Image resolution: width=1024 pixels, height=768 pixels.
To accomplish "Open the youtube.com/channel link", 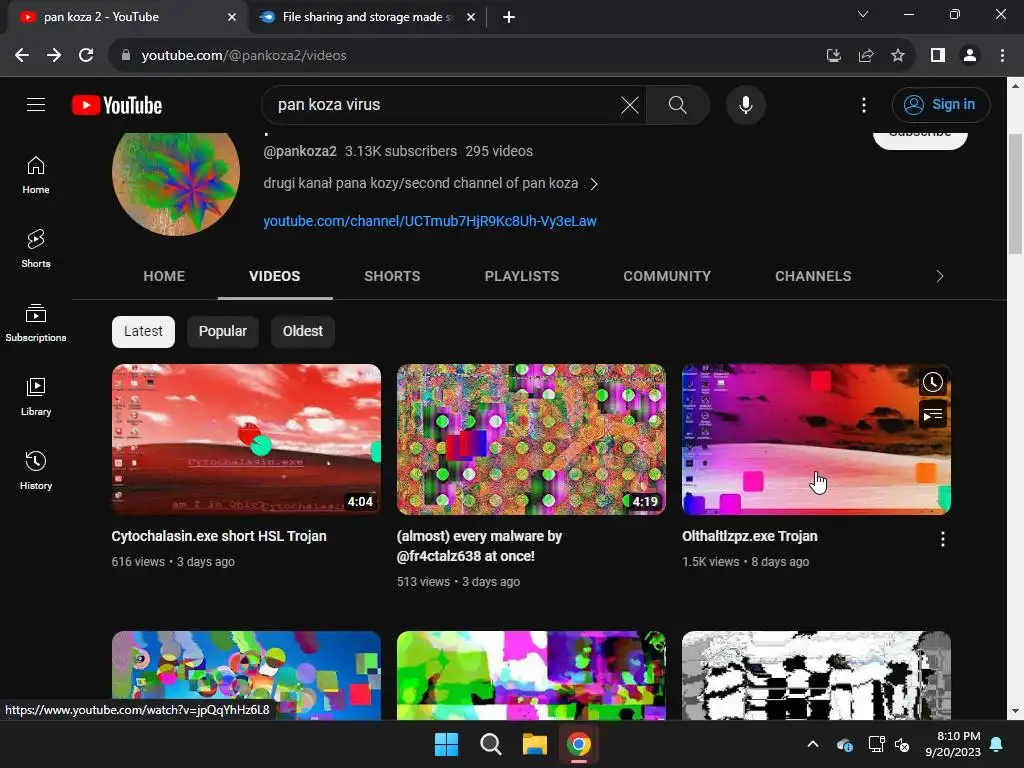I will tap(430, 221).
